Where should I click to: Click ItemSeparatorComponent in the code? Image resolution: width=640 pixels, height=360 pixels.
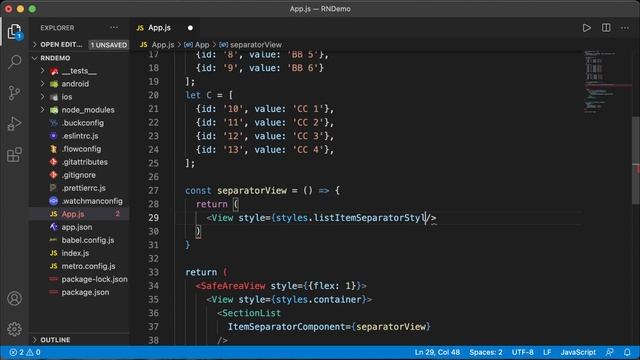point(286,327)
